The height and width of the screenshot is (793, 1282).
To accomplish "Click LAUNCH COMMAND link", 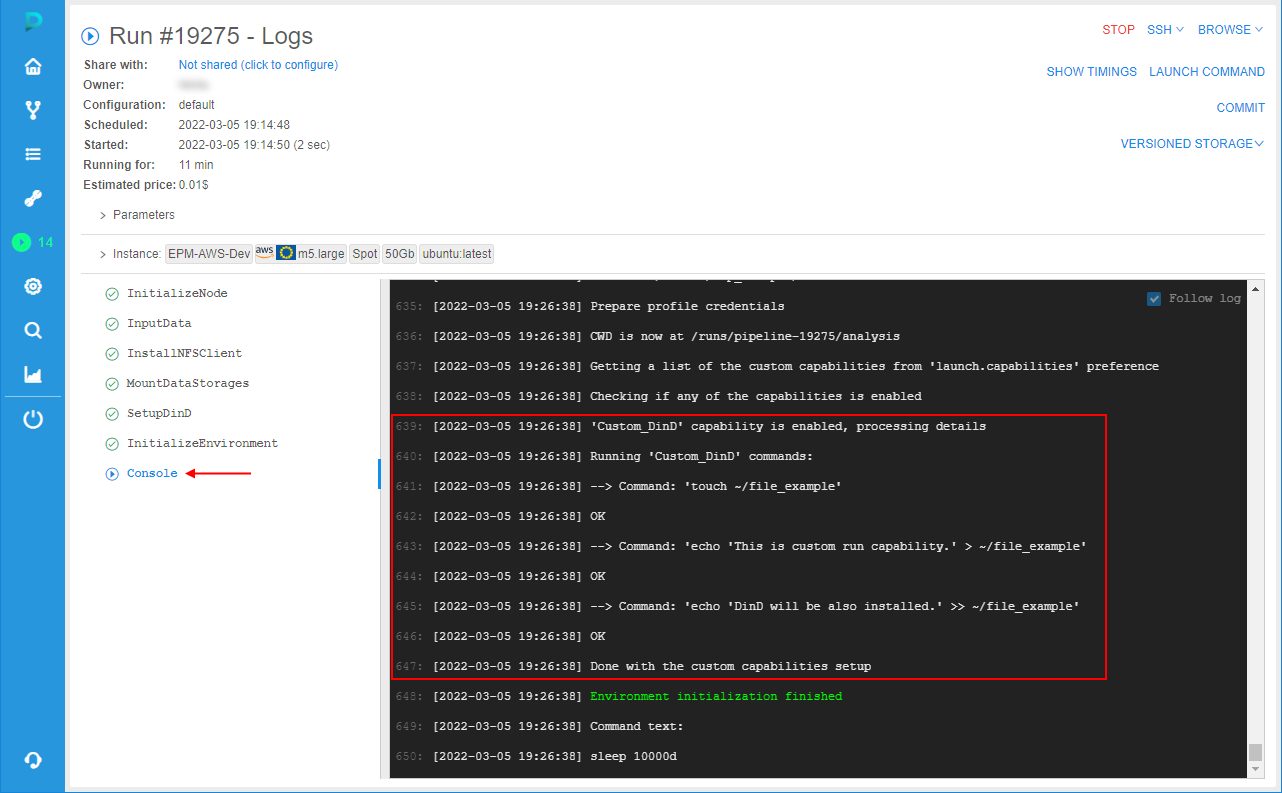I will [1207, 72].
